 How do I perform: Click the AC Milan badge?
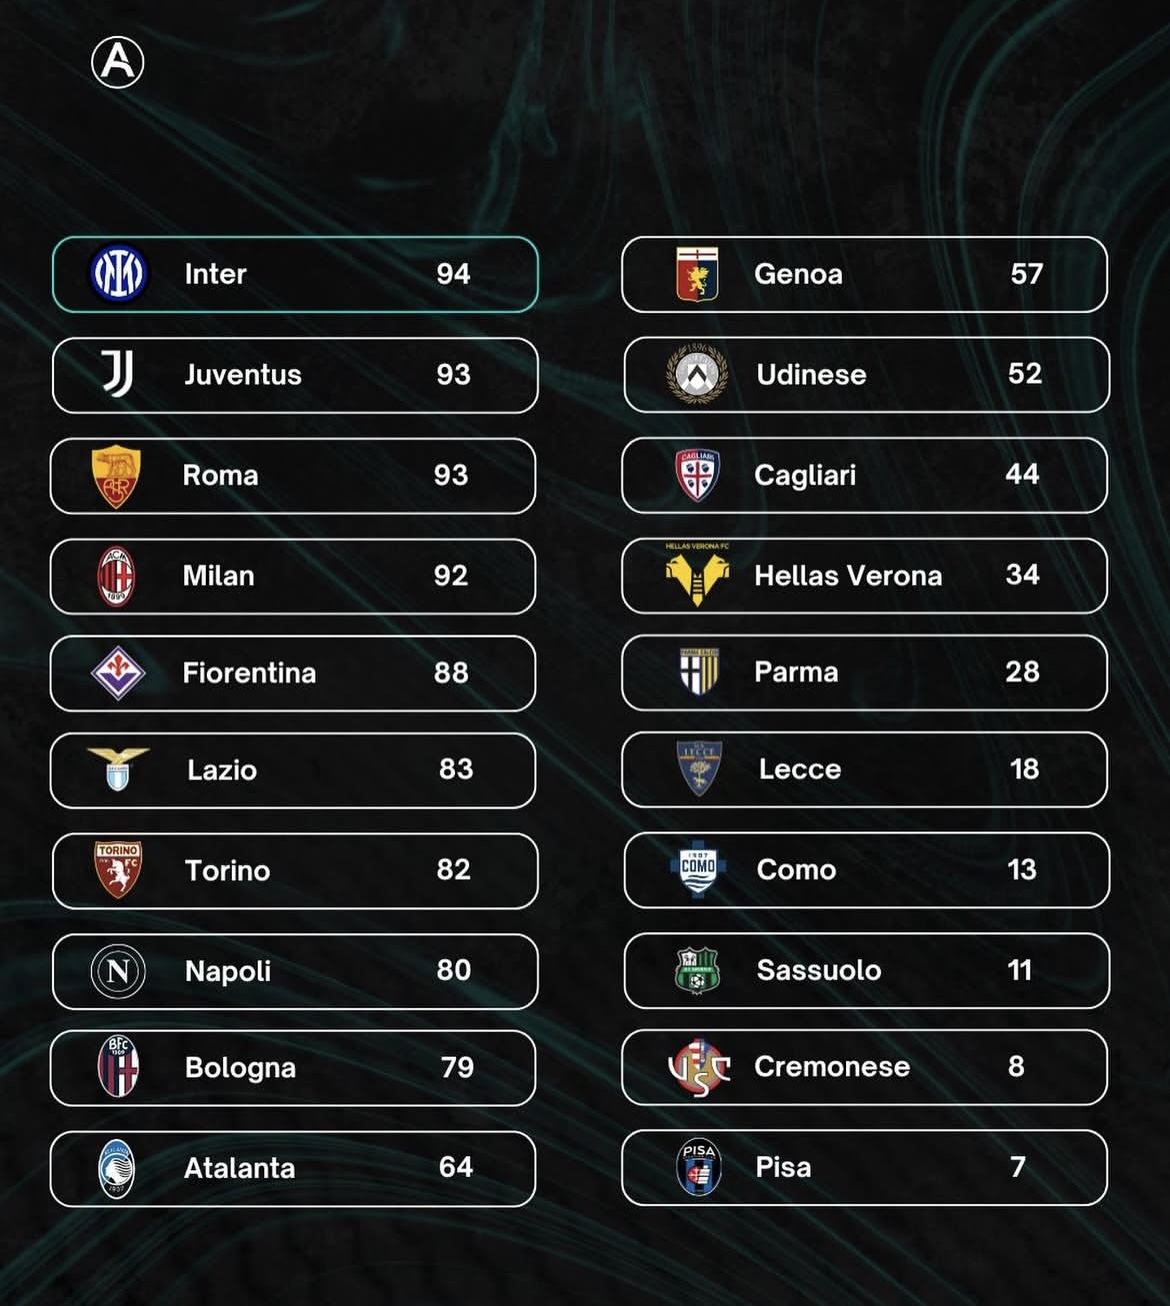116,576
